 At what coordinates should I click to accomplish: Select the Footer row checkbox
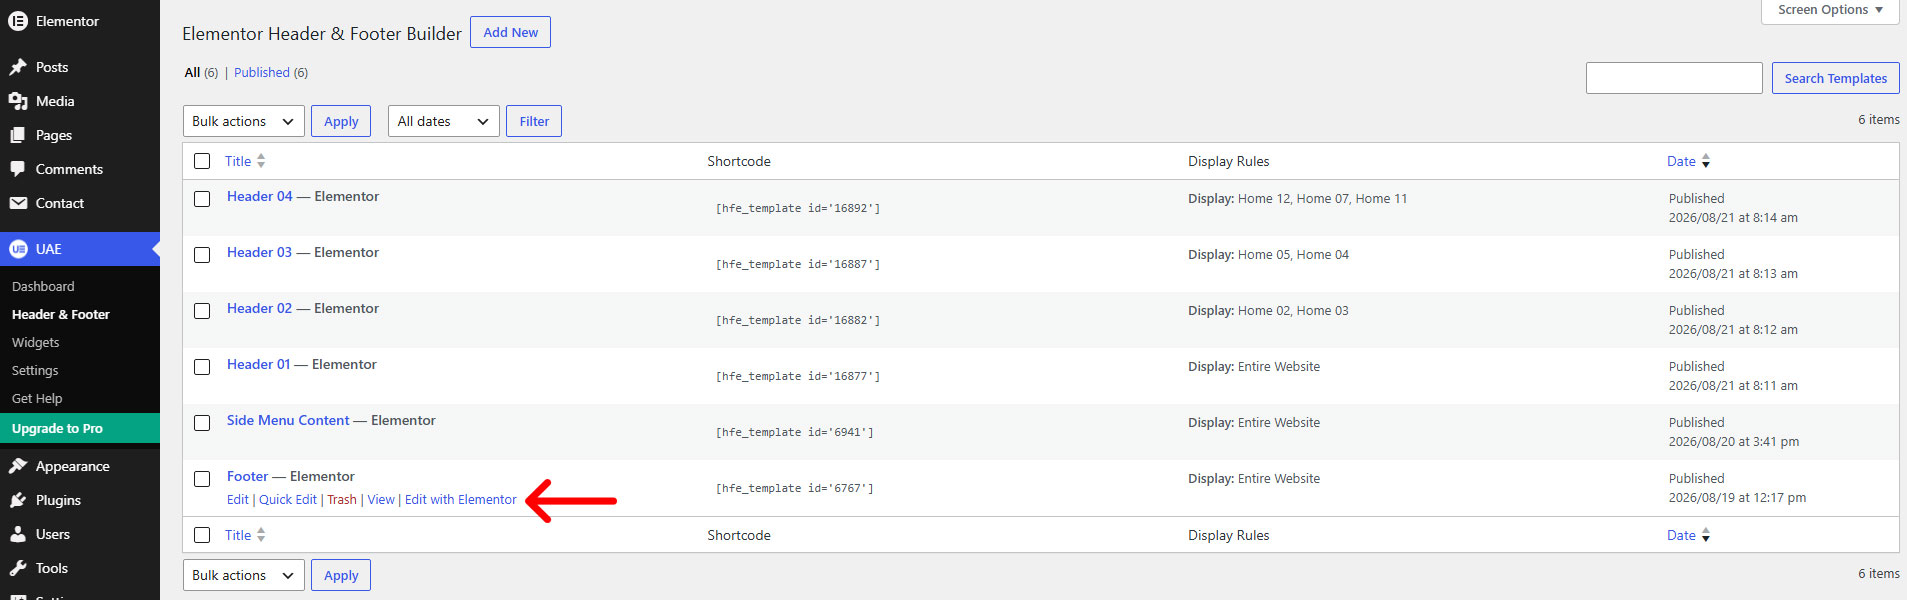tap(202, 479)
